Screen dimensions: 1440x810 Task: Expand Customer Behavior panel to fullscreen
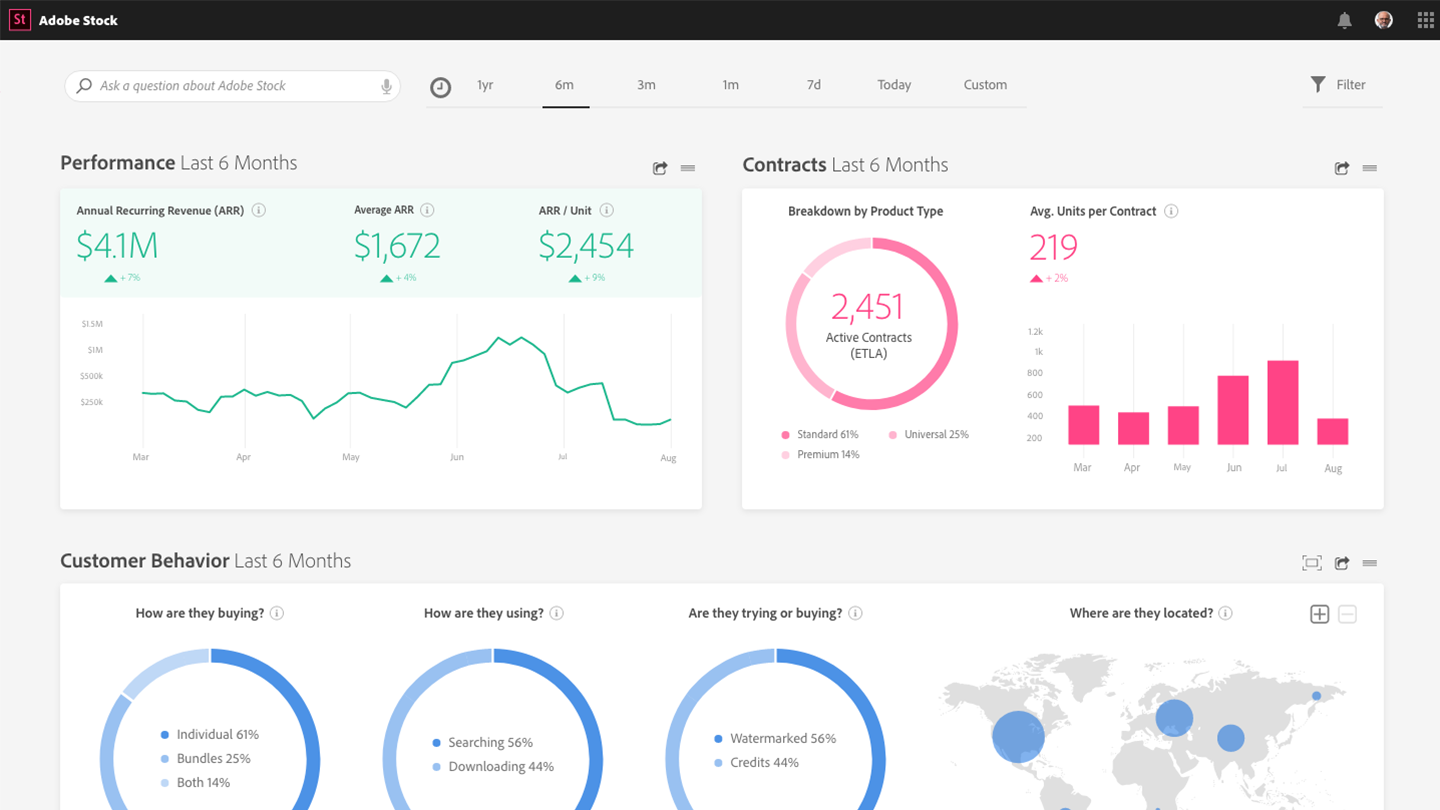pos(1312,563)
